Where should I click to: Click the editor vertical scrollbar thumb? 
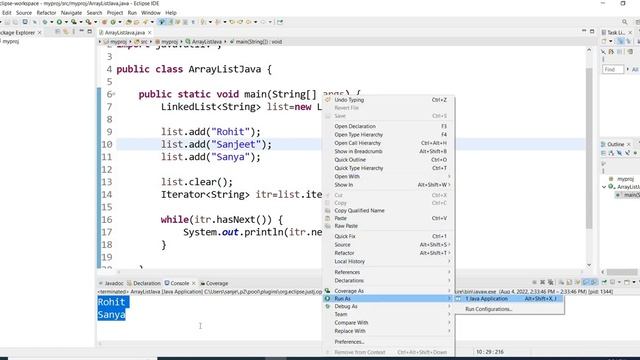click(x=589, y=147)
